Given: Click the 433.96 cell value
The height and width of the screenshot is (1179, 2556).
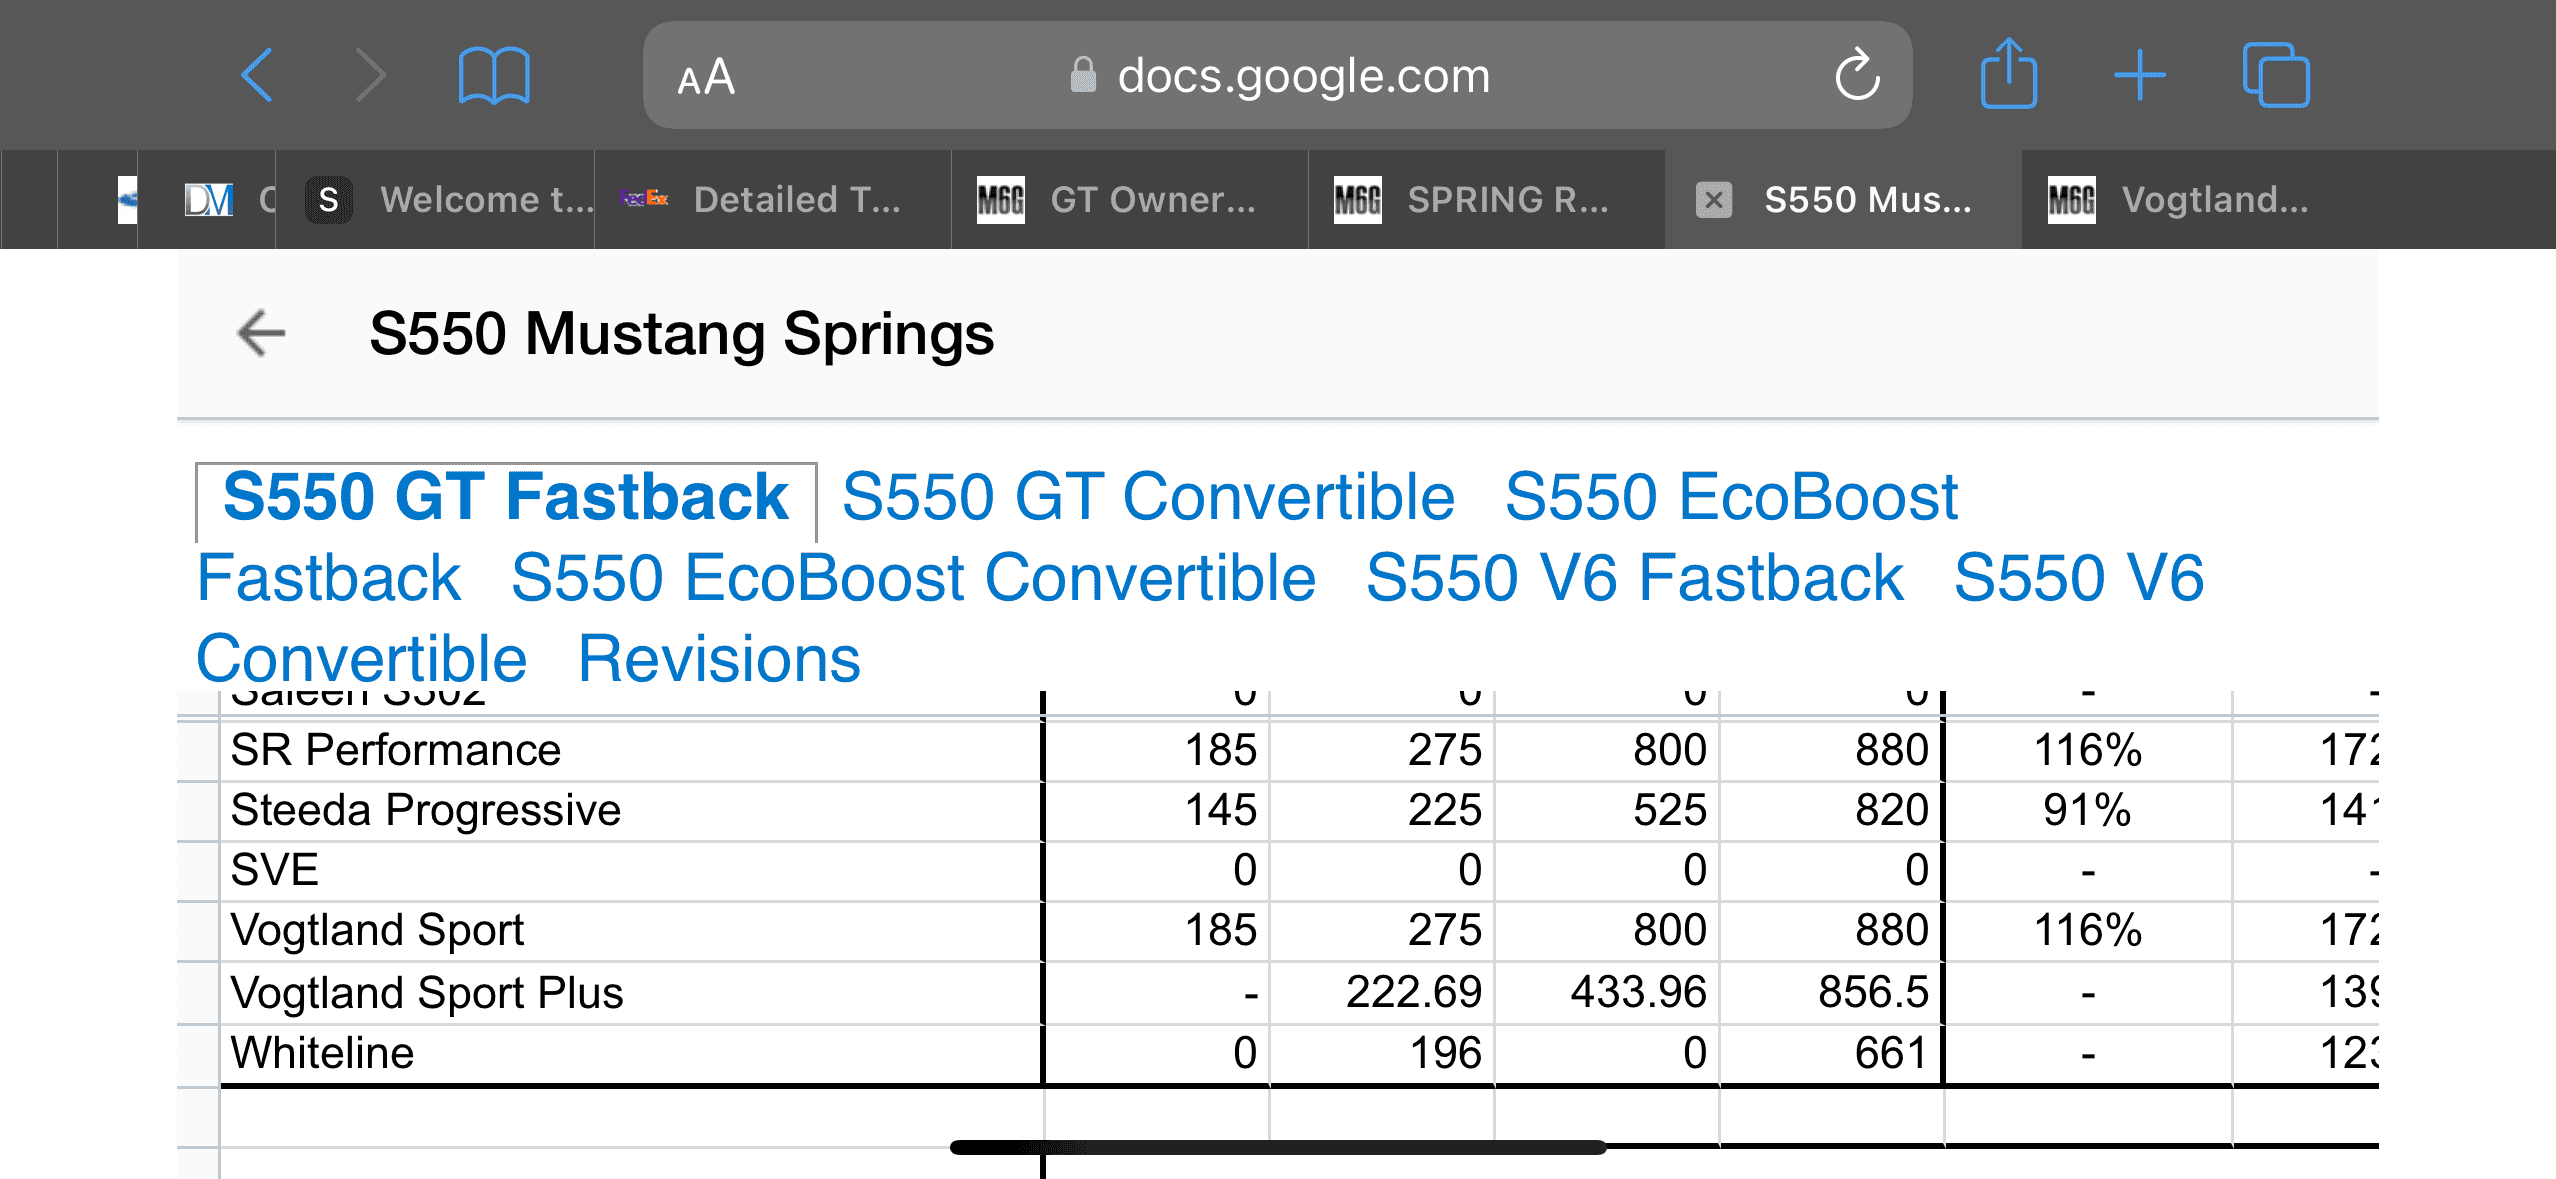Looking at the screenshot, I should [x=1638, y=992].
